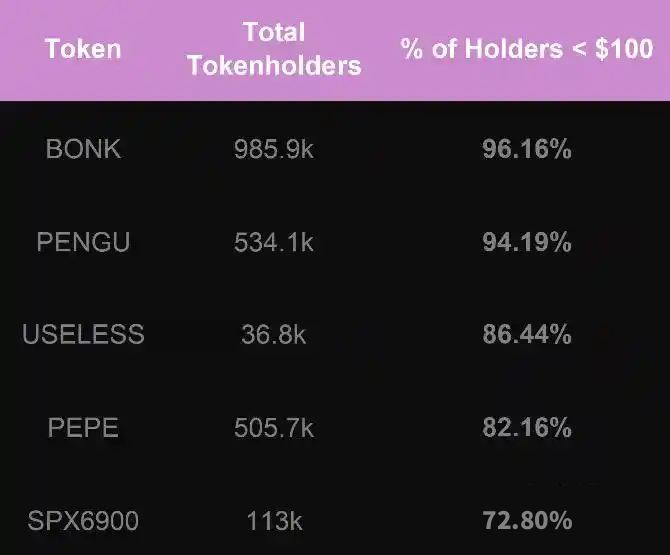Click SPX6900's 113k tokenholders value
The width and height of the screenshot is (670, 555).
274,521
